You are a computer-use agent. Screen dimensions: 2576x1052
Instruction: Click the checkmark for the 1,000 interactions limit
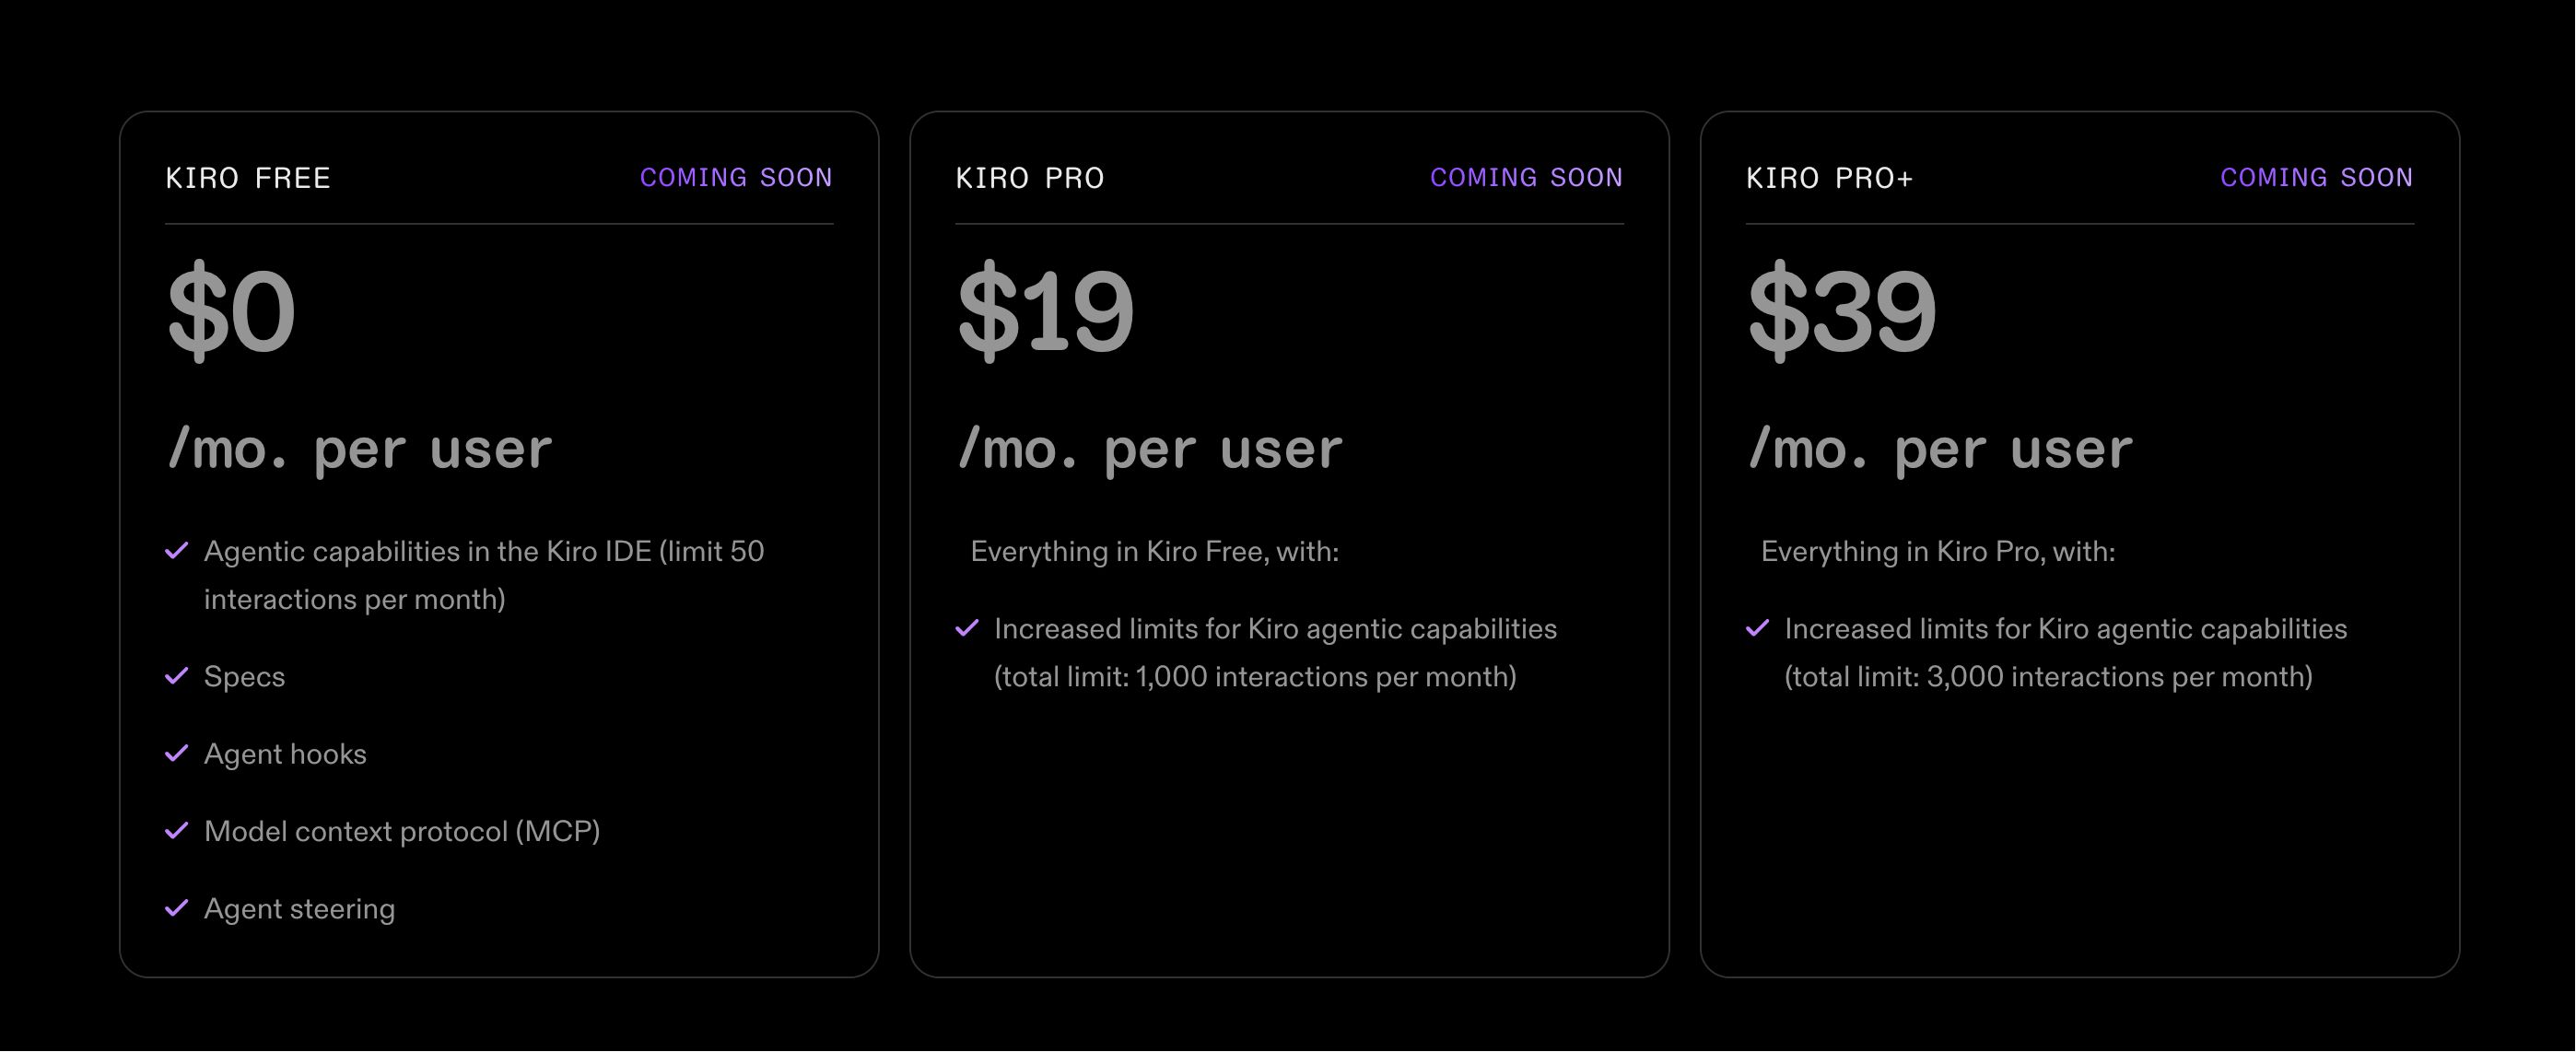pyautogui.click(x=967, y=628)
